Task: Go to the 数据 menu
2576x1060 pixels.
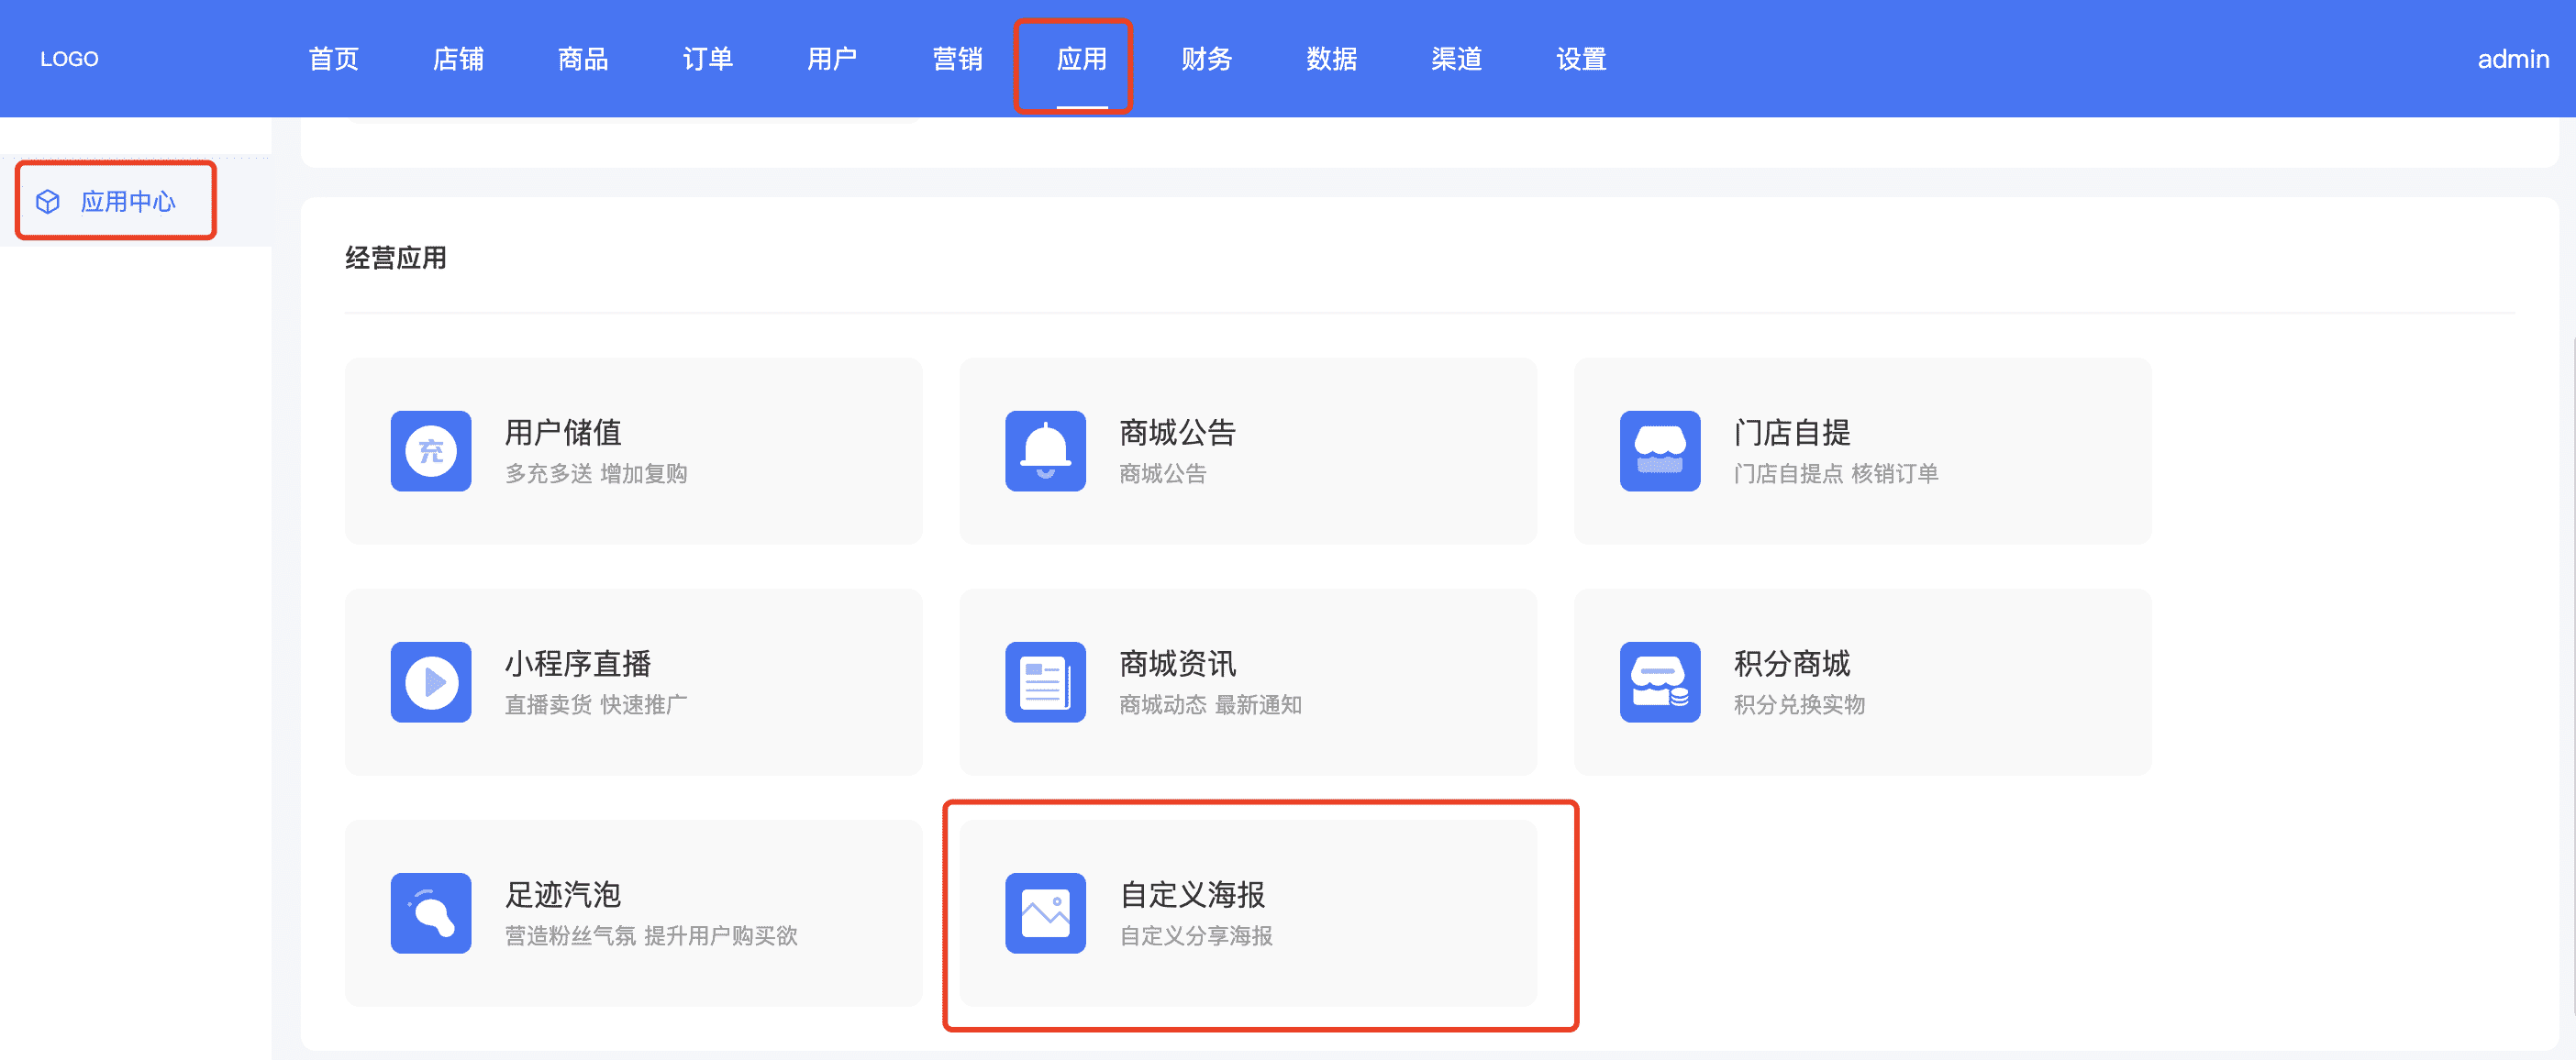Action: pos(1332,59)
